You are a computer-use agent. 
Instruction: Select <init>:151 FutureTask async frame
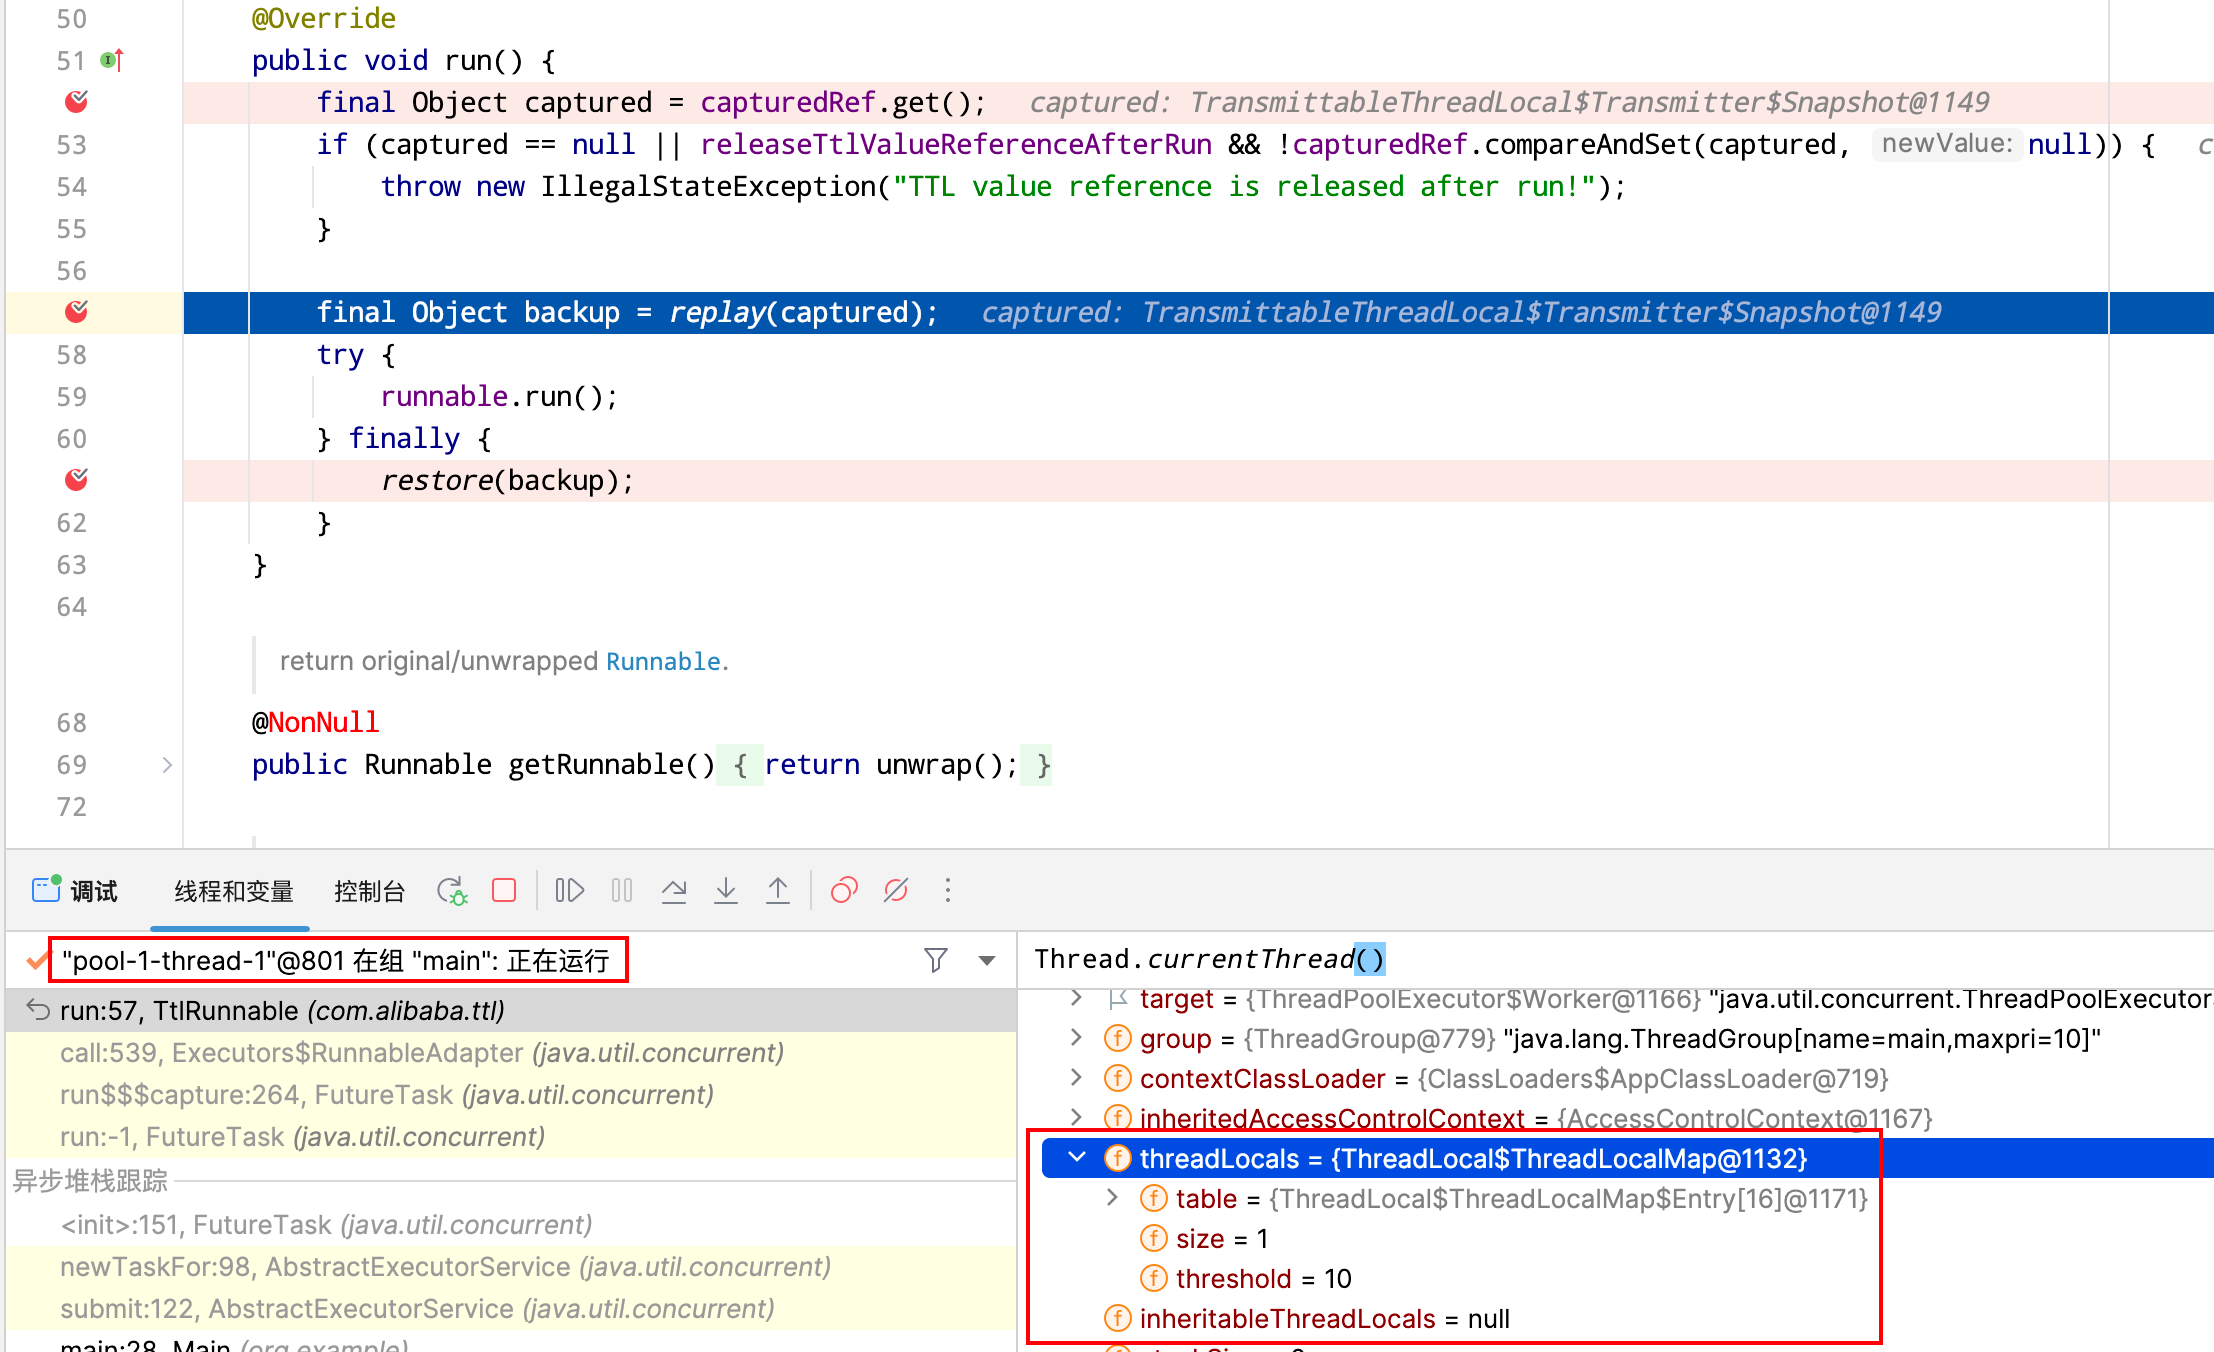coord(511,1225)
